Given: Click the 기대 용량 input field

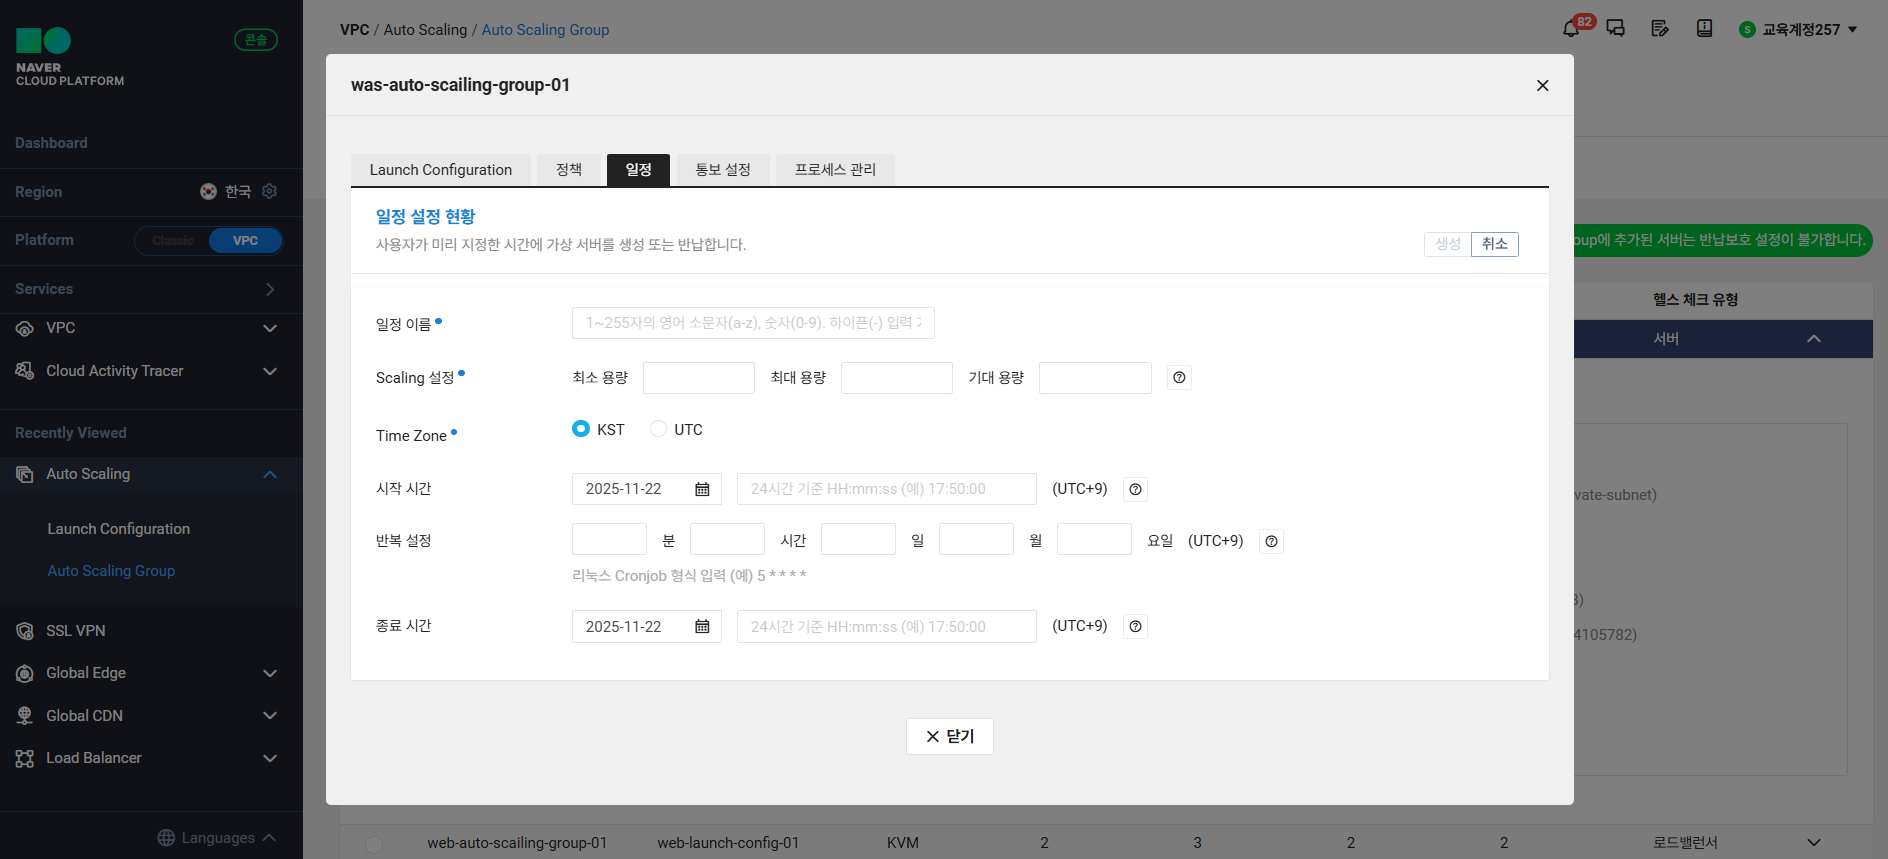Looking at the screenshot, I should click(x=1095, y=378).
